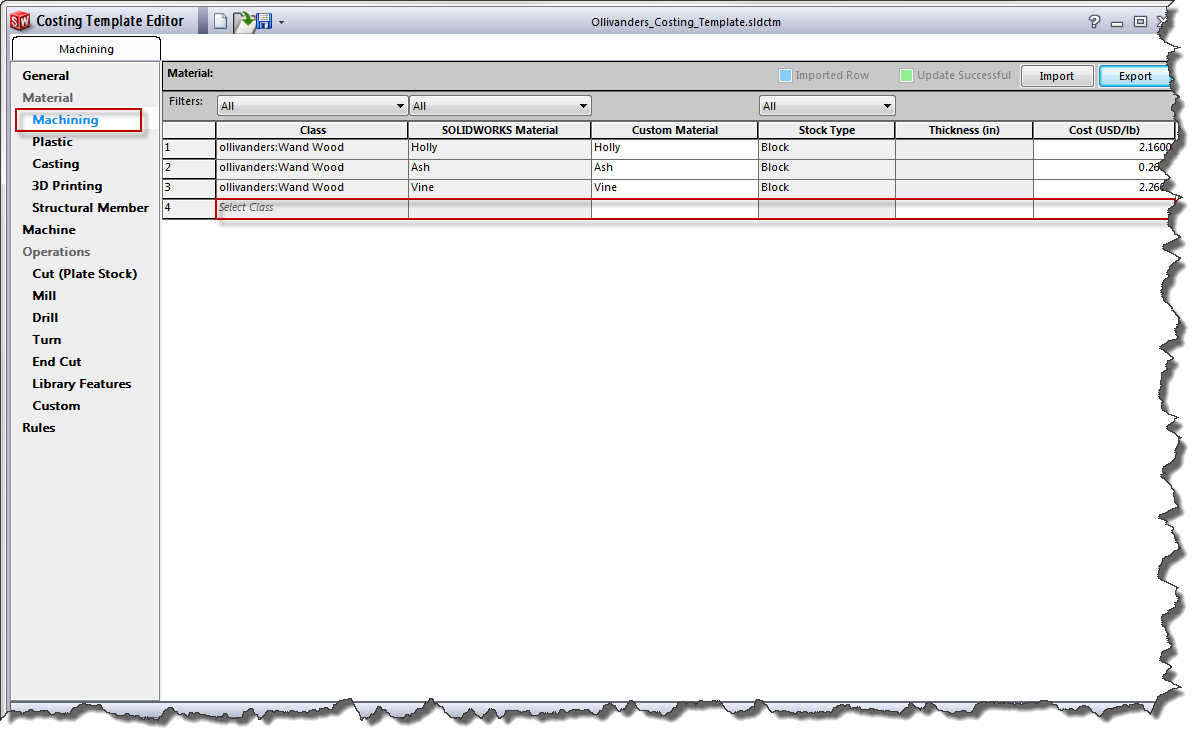
Task: Click the SOLIDWORKS Material column header
Action: [x=500, y=130]
